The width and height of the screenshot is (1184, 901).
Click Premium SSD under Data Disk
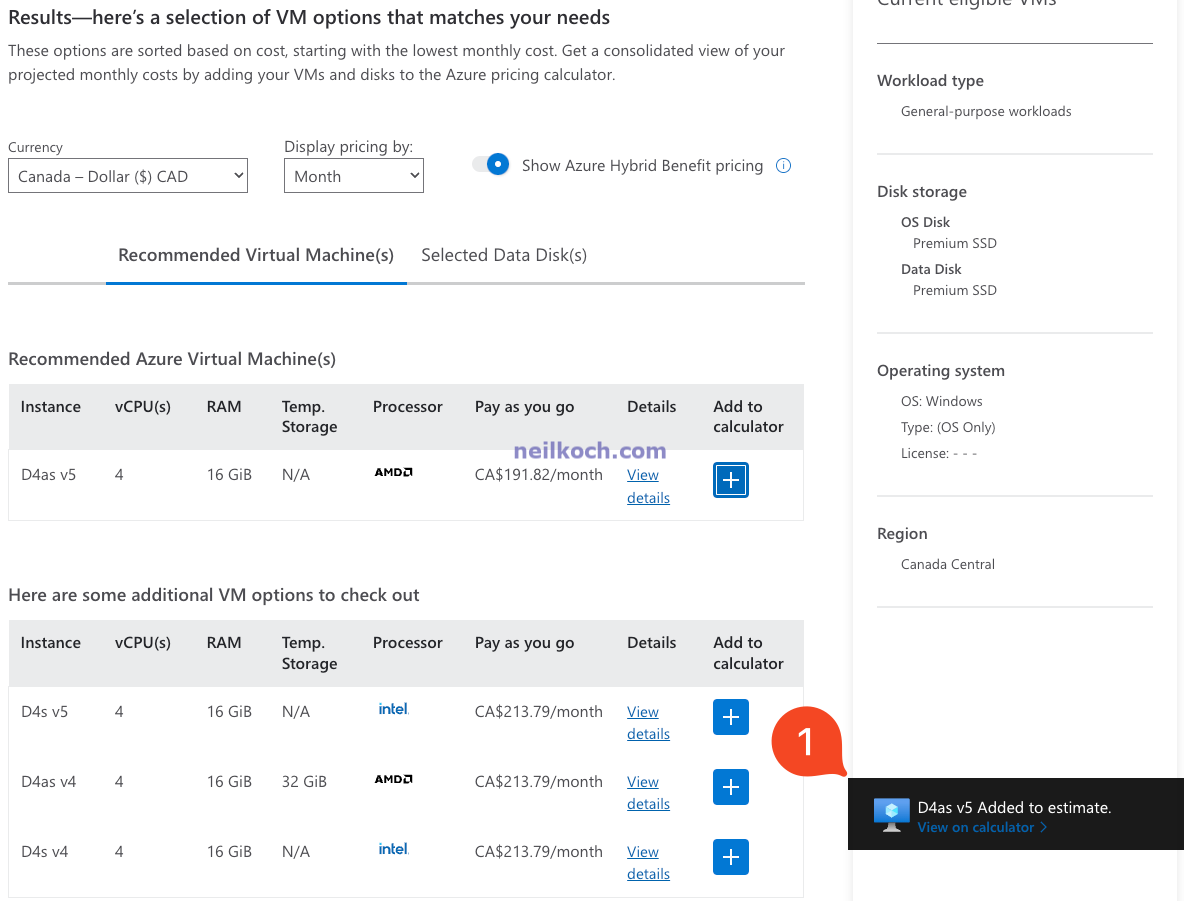coord(954,290)
